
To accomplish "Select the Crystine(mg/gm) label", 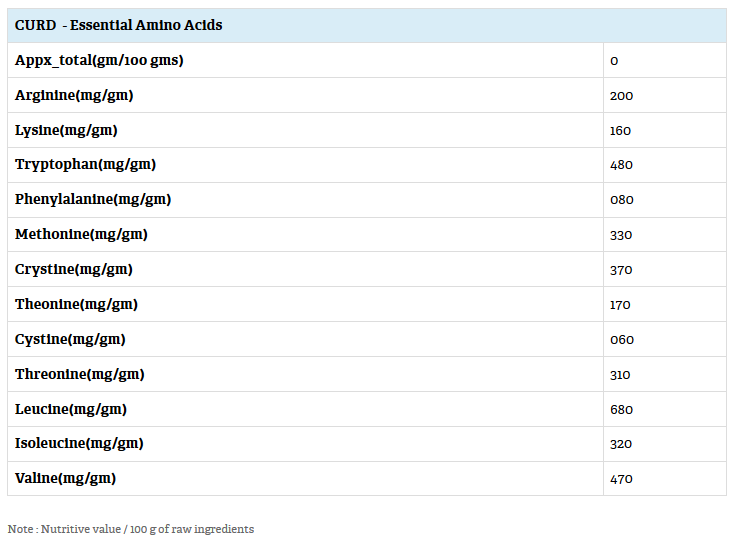I will pos(74,269).
